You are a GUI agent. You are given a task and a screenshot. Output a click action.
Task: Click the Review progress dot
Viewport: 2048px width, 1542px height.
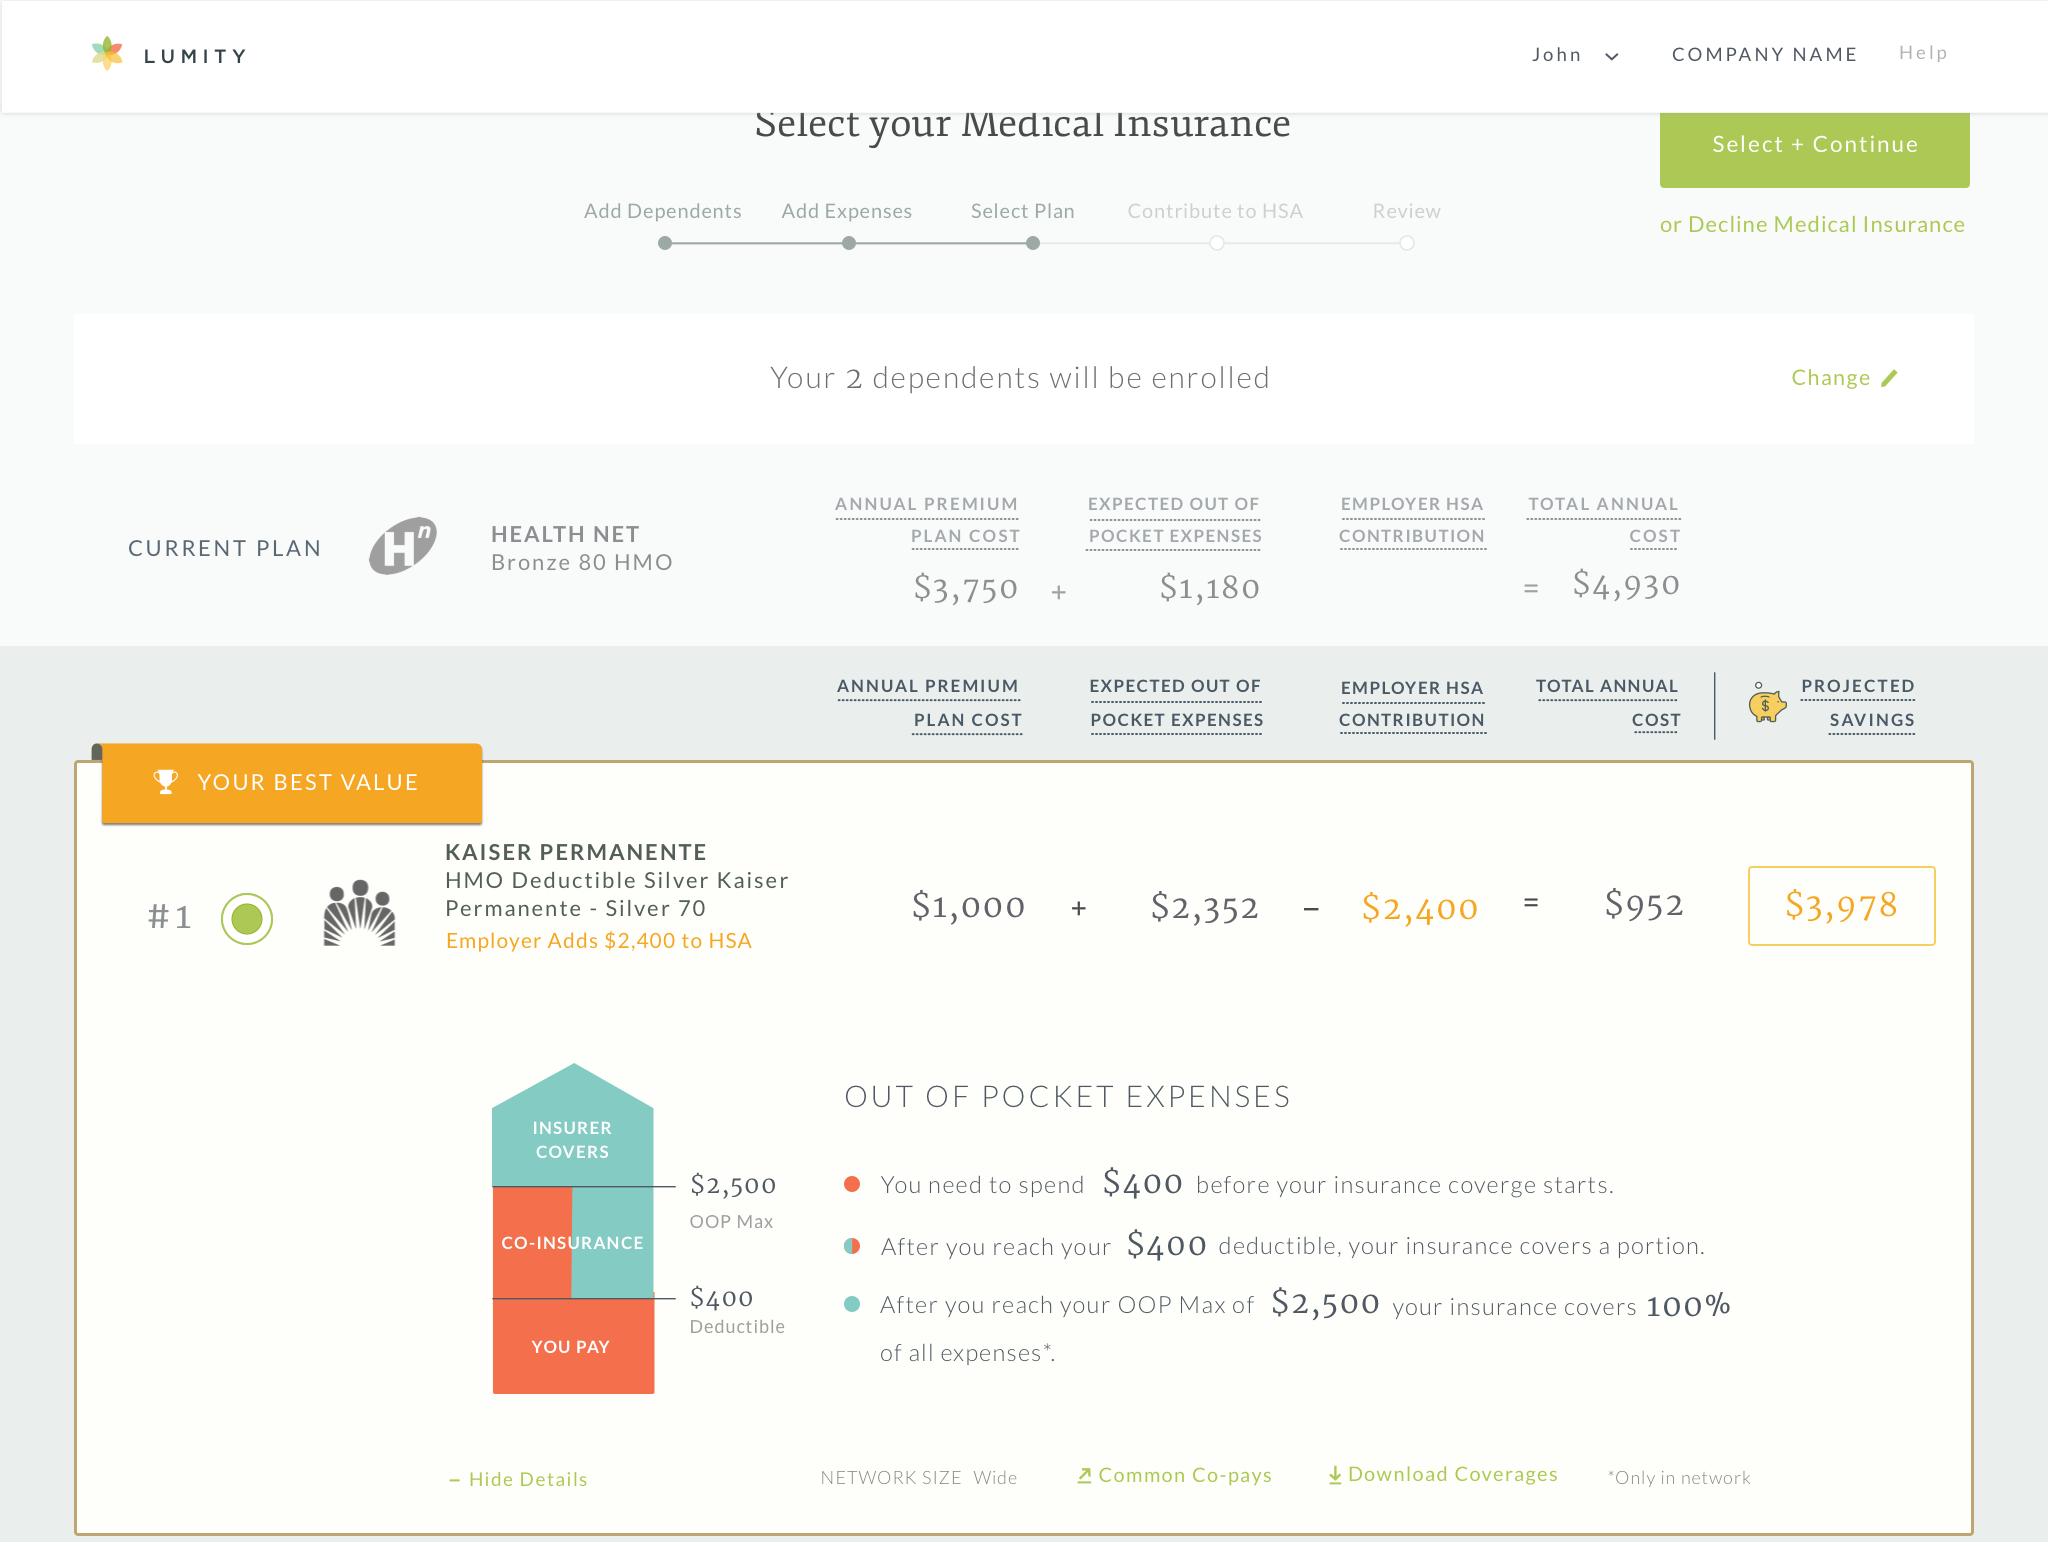(1407, 243)
